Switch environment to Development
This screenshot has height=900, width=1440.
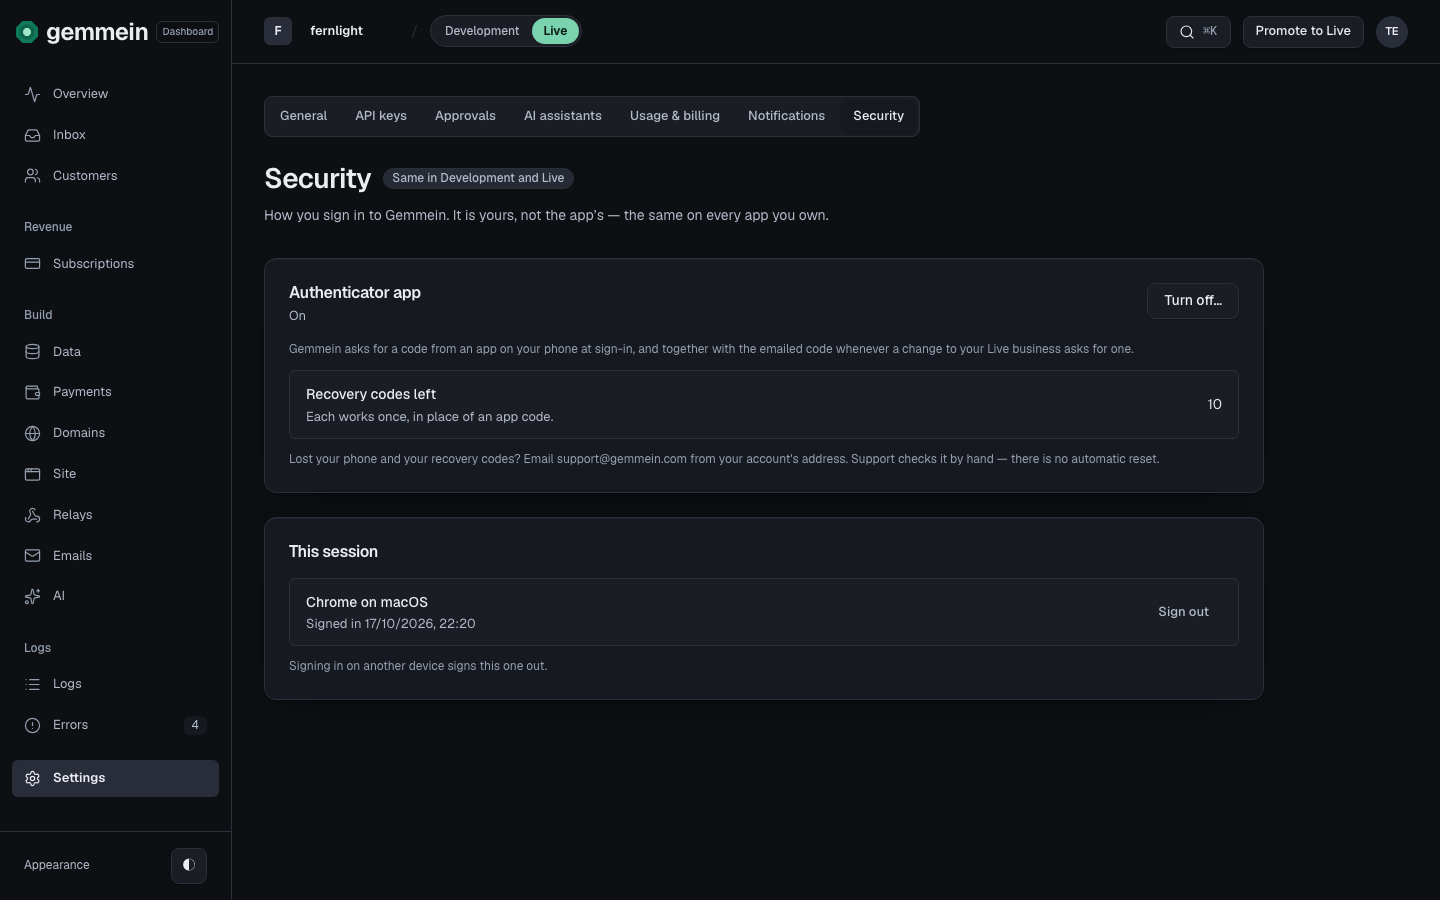[482, 31]
